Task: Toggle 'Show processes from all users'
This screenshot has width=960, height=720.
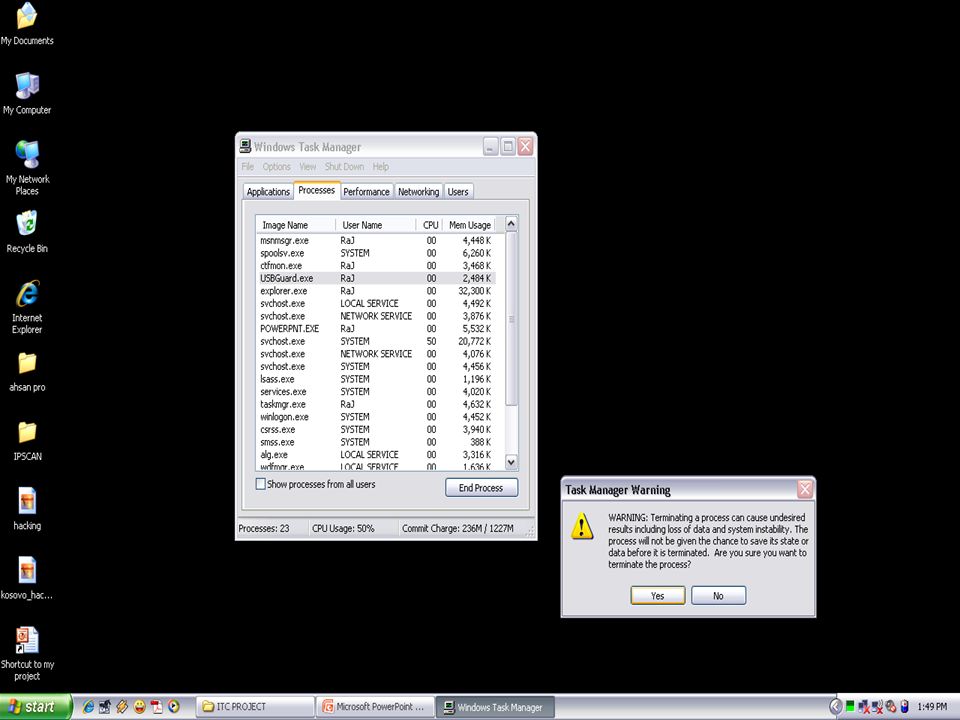Action: click(x=261, y=484)
